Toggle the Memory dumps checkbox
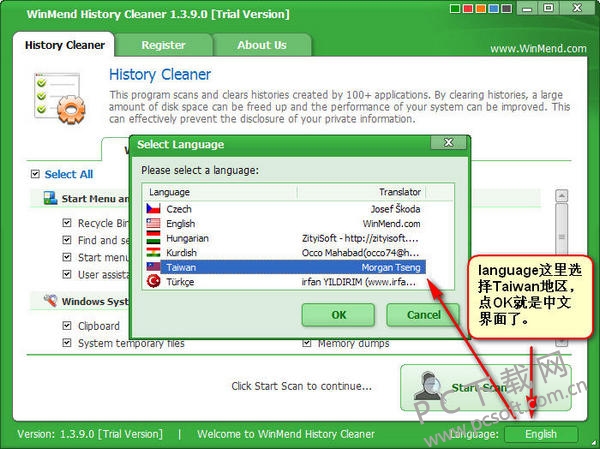Viewport: 600px width, 449px height. (x=307, y=343)
